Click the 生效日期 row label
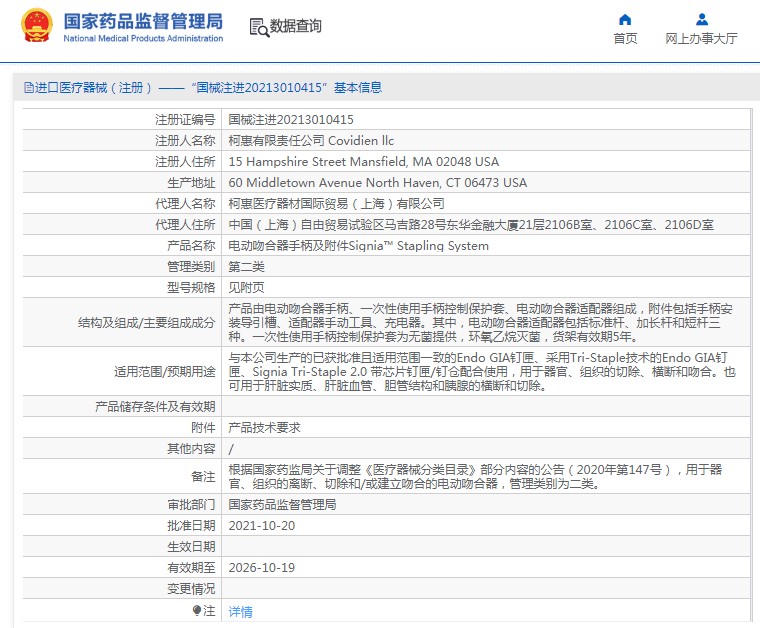760x628 pixels. [x=191, y=547]
